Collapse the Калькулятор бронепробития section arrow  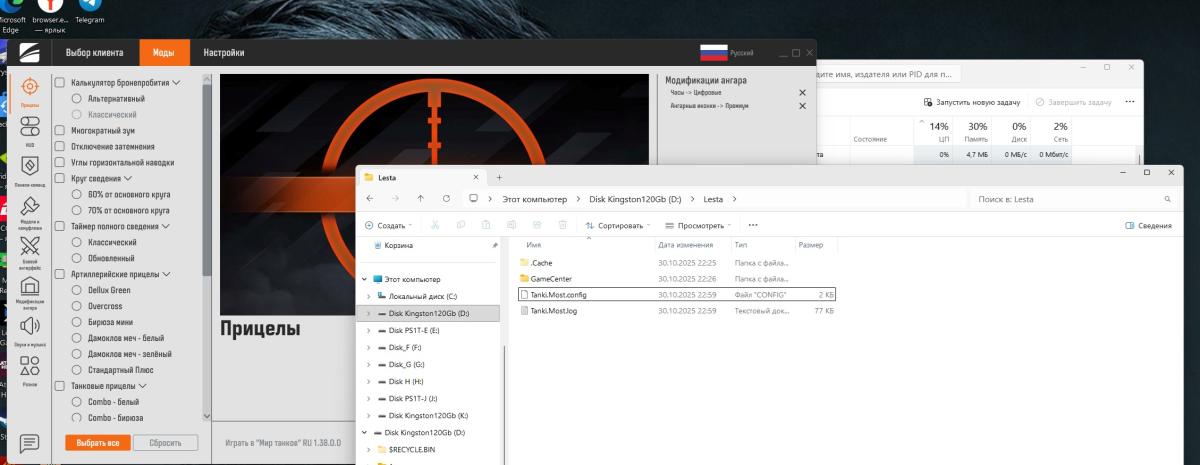(177, 83)
